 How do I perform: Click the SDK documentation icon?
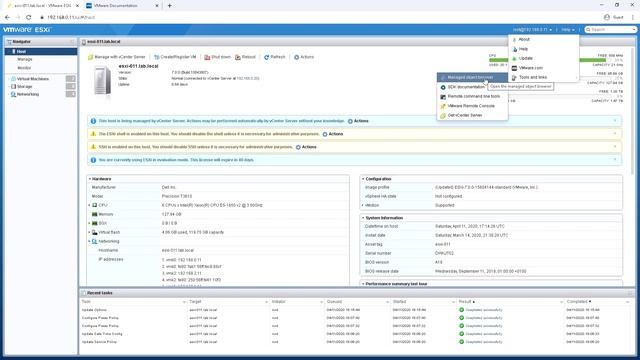443,87
